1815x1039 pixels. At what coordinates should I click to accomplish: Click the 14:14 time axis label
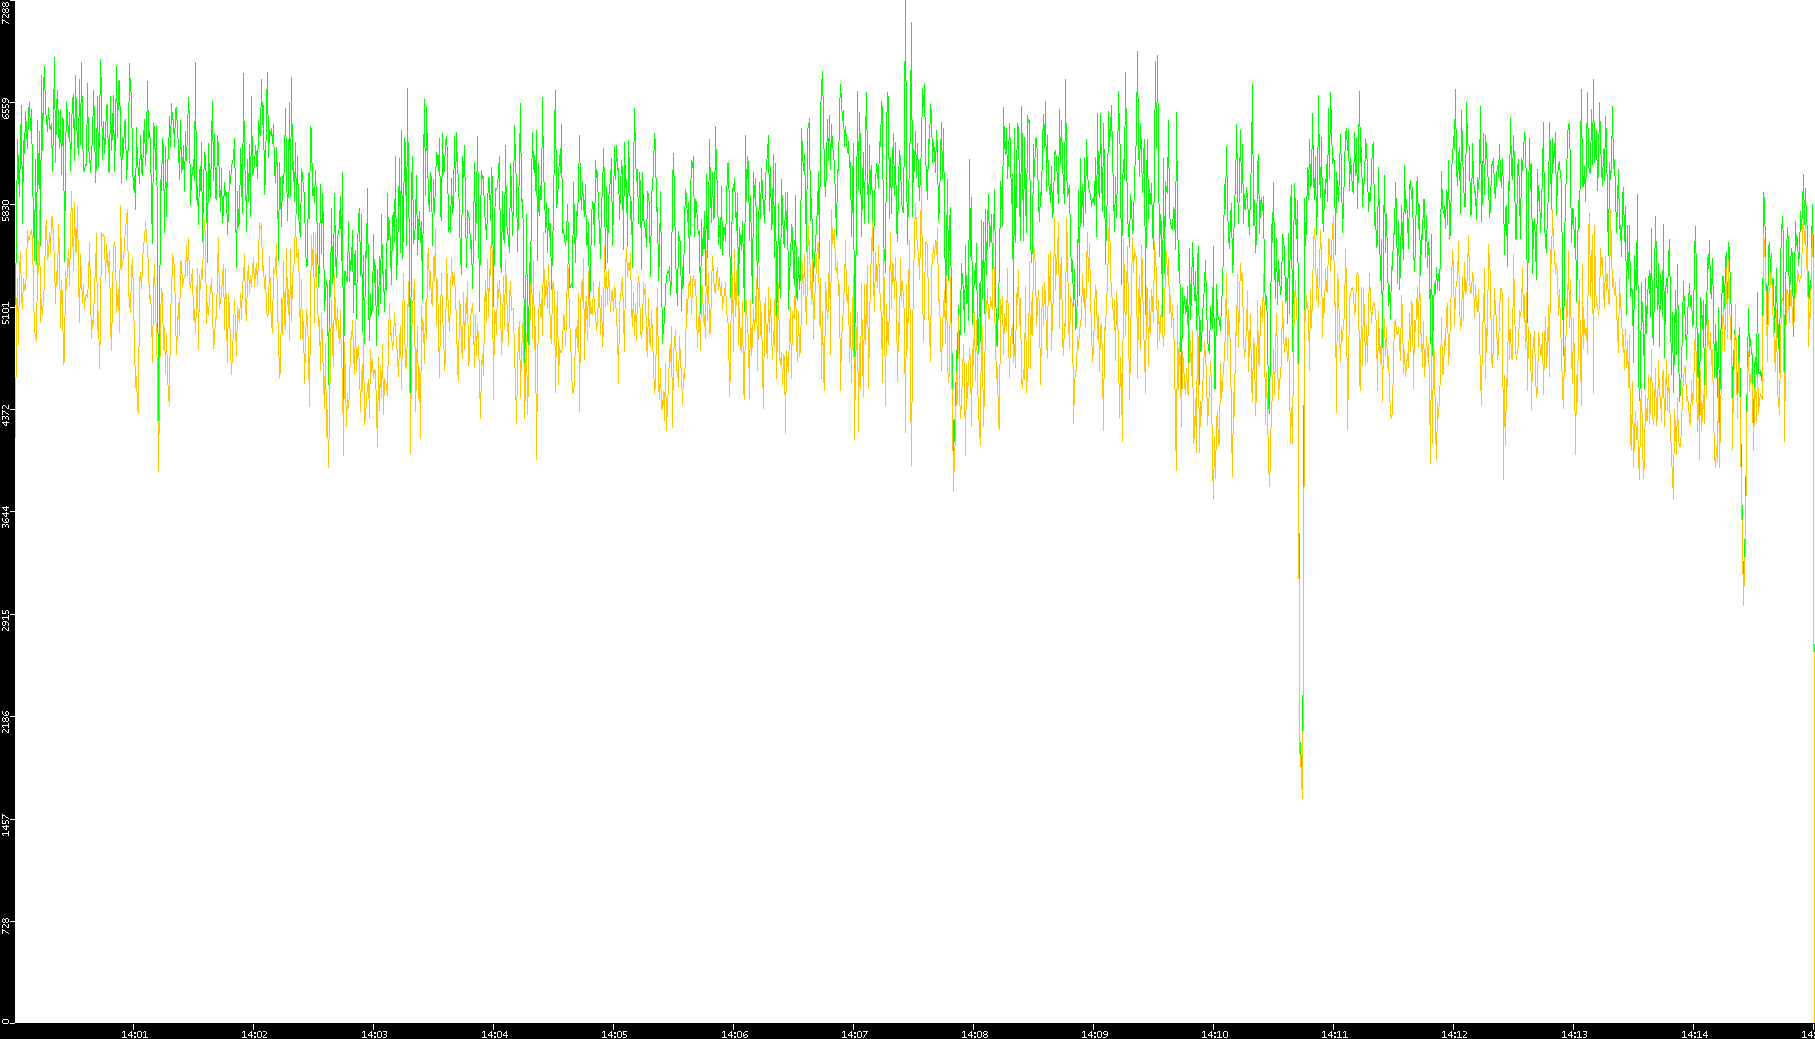[1694, 1034]
